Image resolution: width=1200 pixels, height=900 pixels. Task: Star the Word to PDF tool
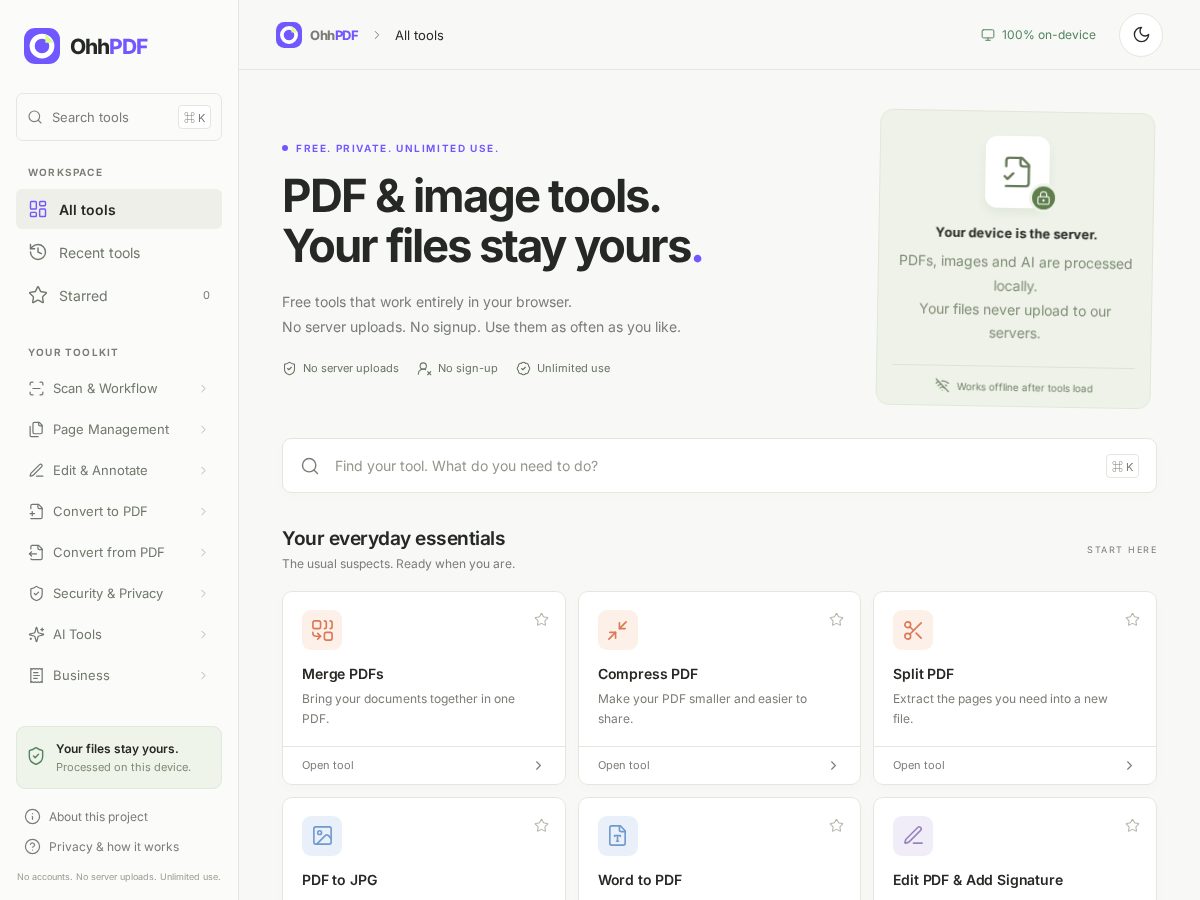point(836,825)
